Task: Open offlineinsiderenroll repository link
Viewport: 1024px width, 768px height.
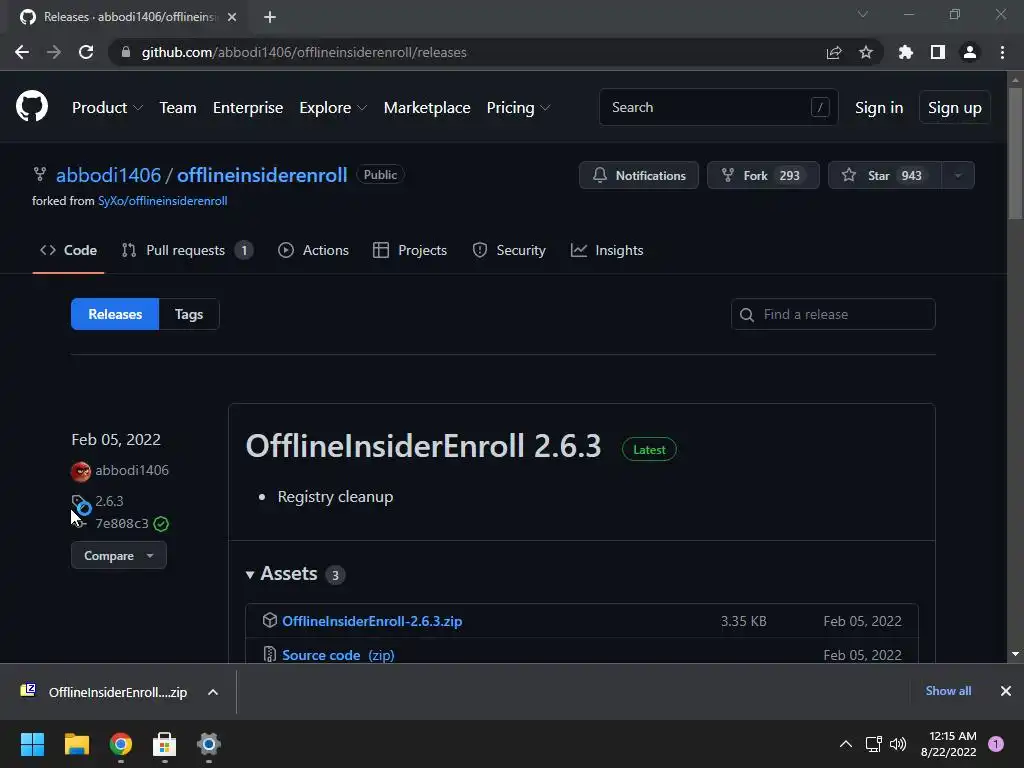Action: click(262, 175)
